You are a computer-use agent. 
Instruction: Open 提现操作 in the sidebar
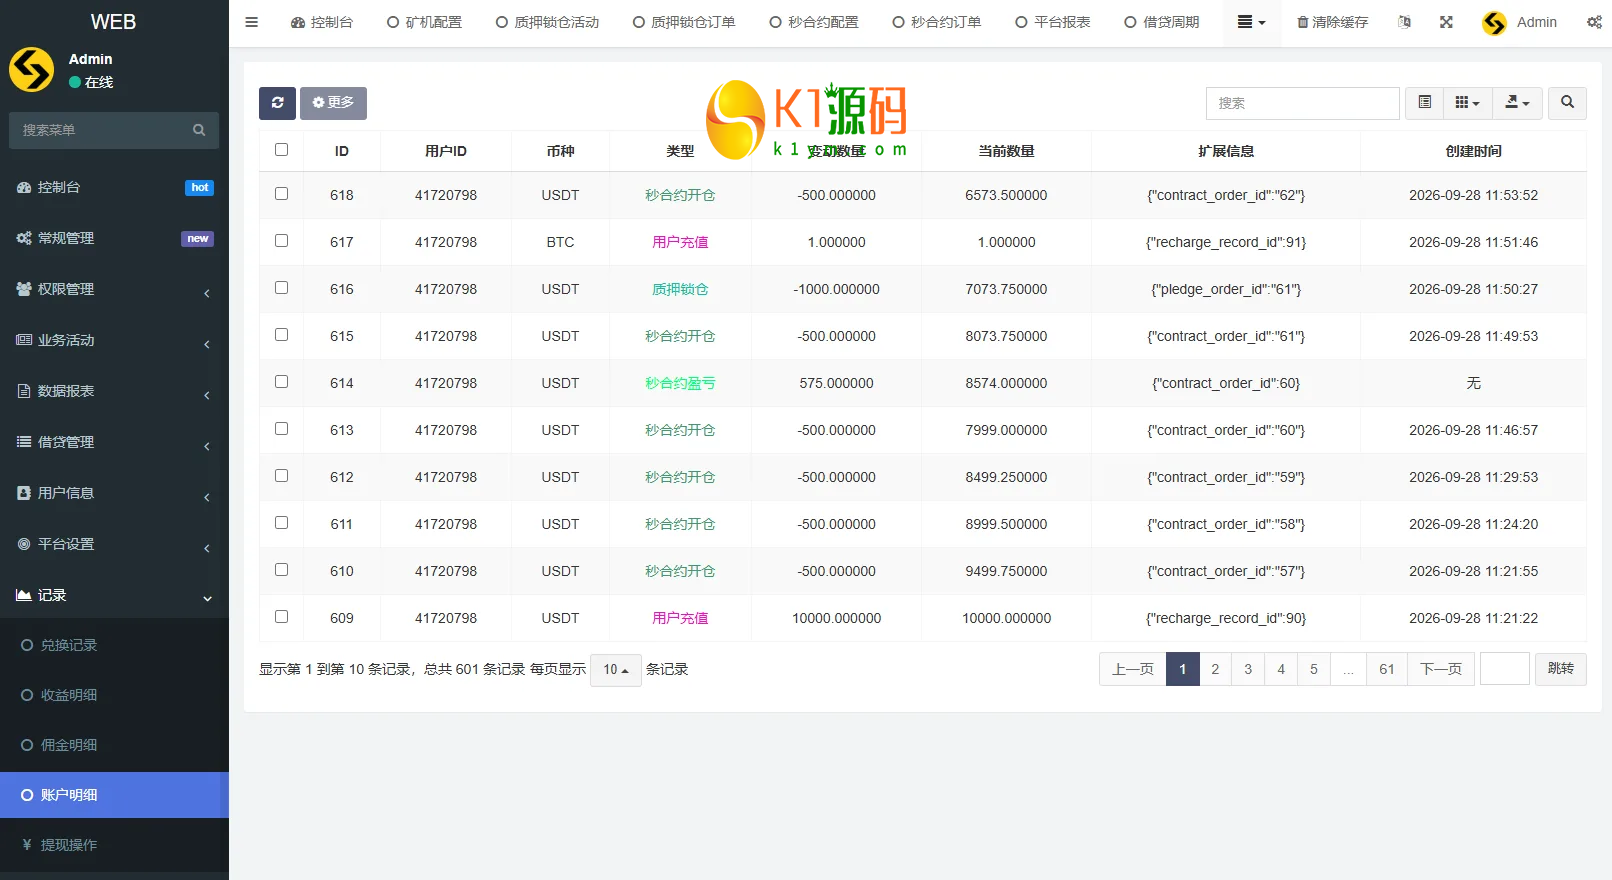point(114,845)
